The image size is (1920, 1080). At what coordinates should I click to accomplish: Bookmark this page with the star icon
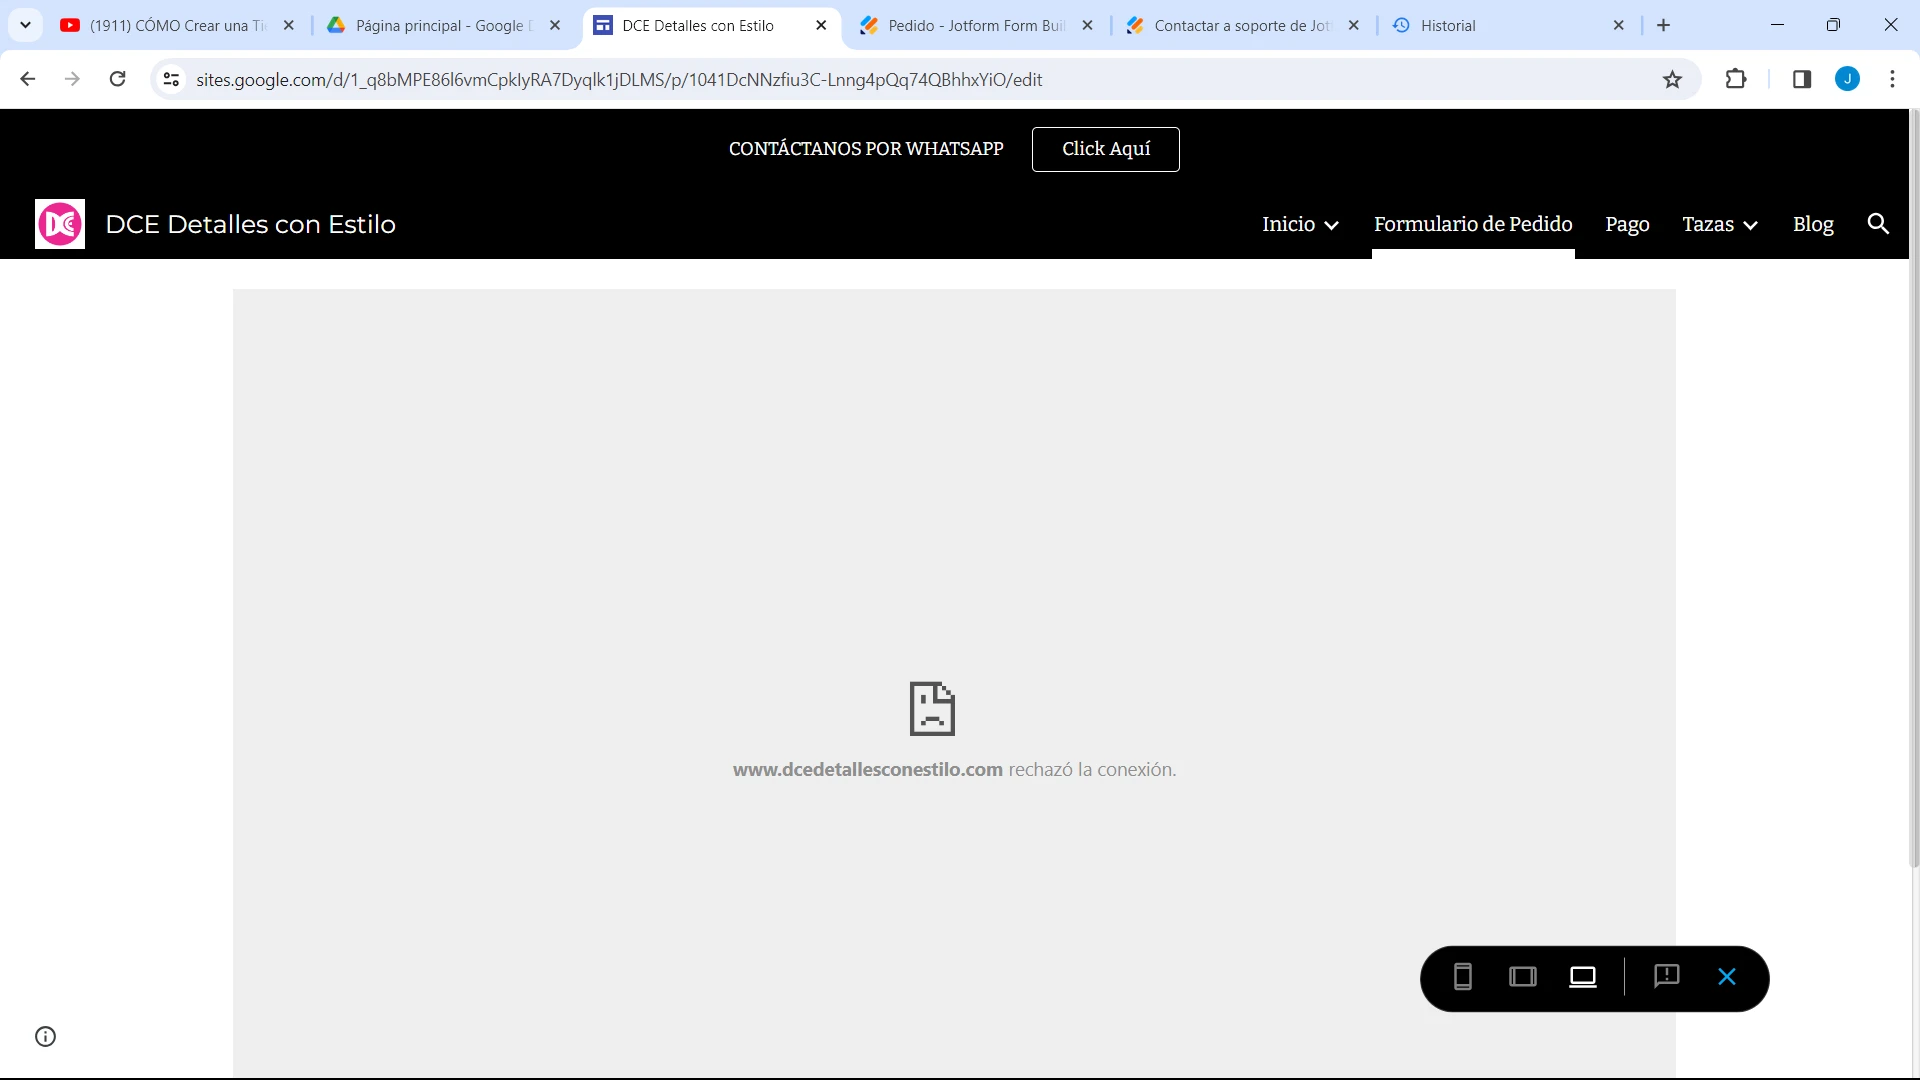pos(1673,79)
